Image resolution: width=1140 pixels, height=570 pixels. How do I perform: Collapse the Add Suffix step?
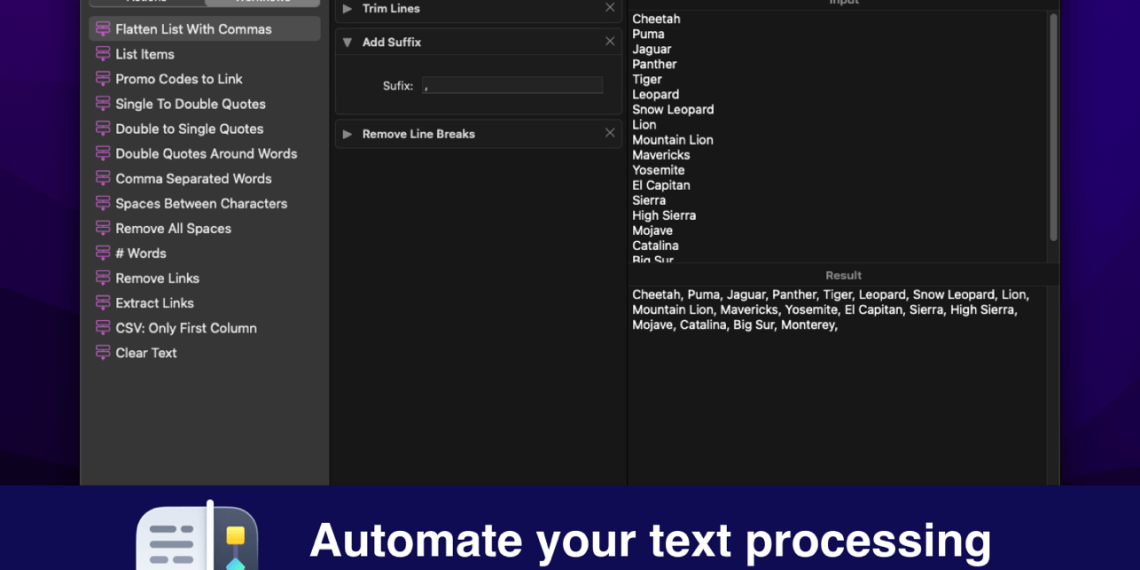(x=347, y=42)
